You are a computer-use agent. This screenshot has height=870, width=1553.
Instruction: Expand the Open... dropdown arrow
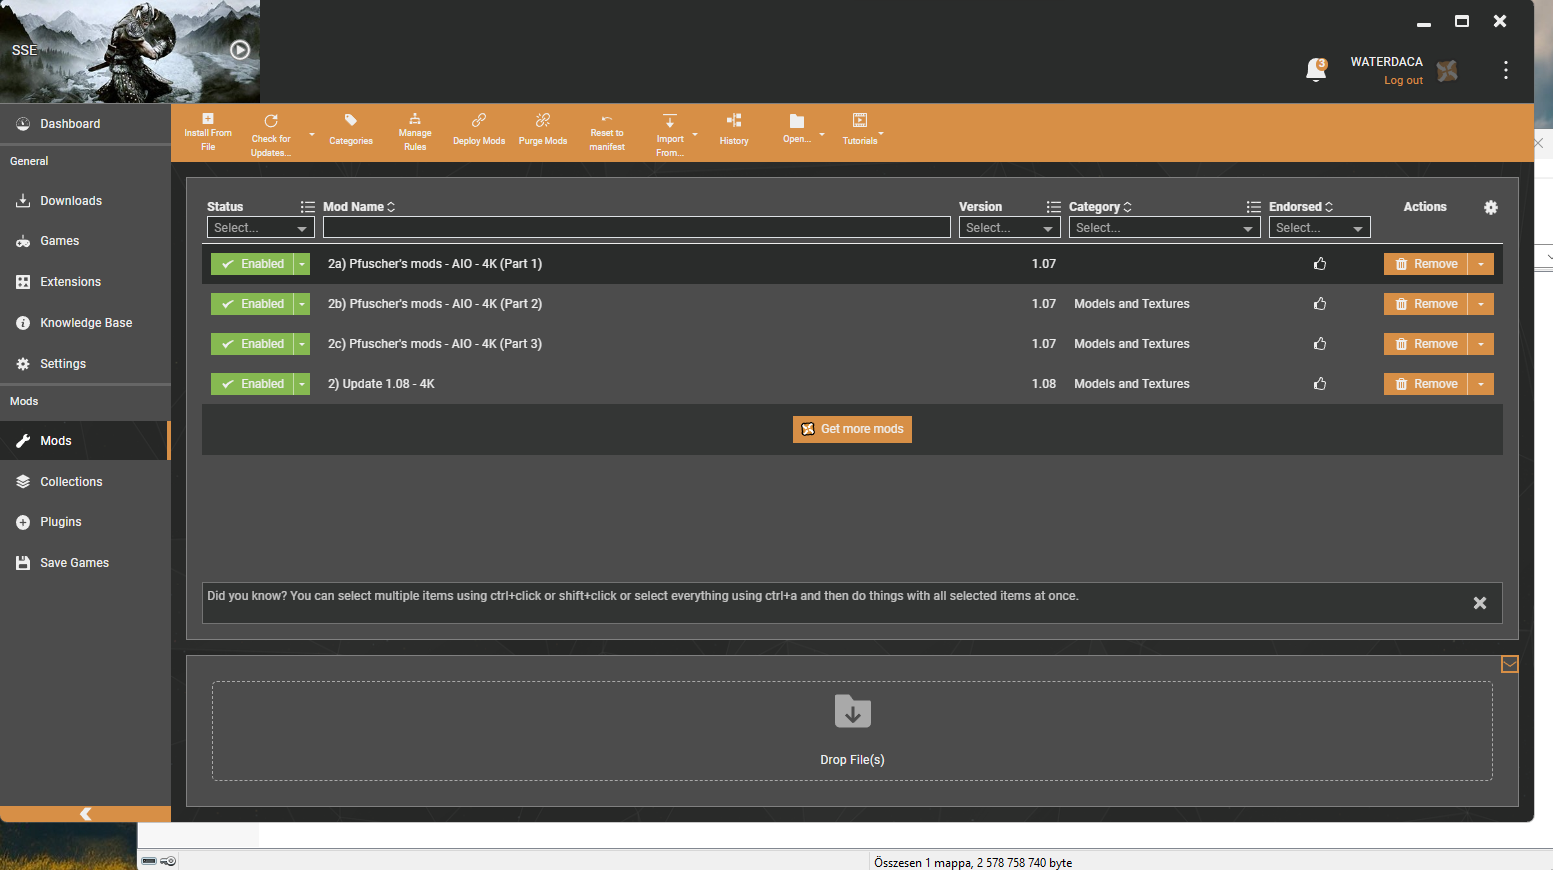pos(822,134)
